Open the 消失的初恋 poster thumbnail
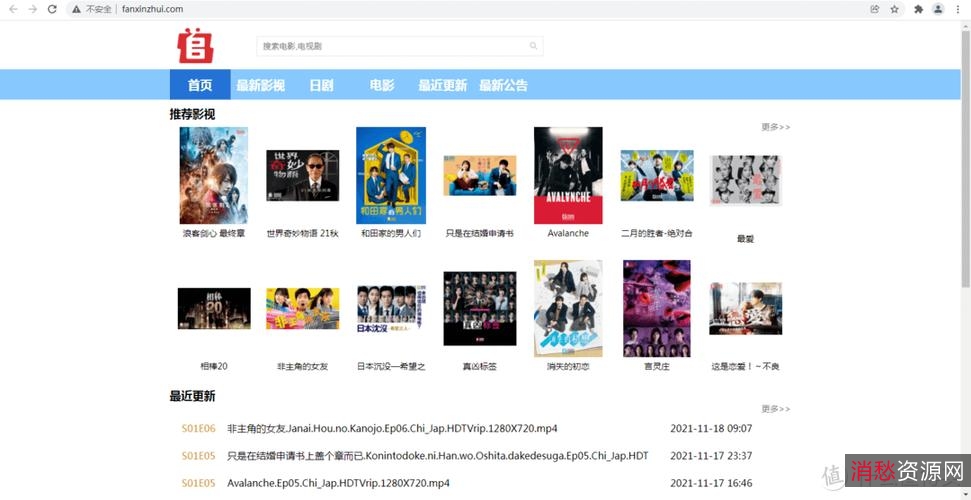 click(x=568, y=309)
